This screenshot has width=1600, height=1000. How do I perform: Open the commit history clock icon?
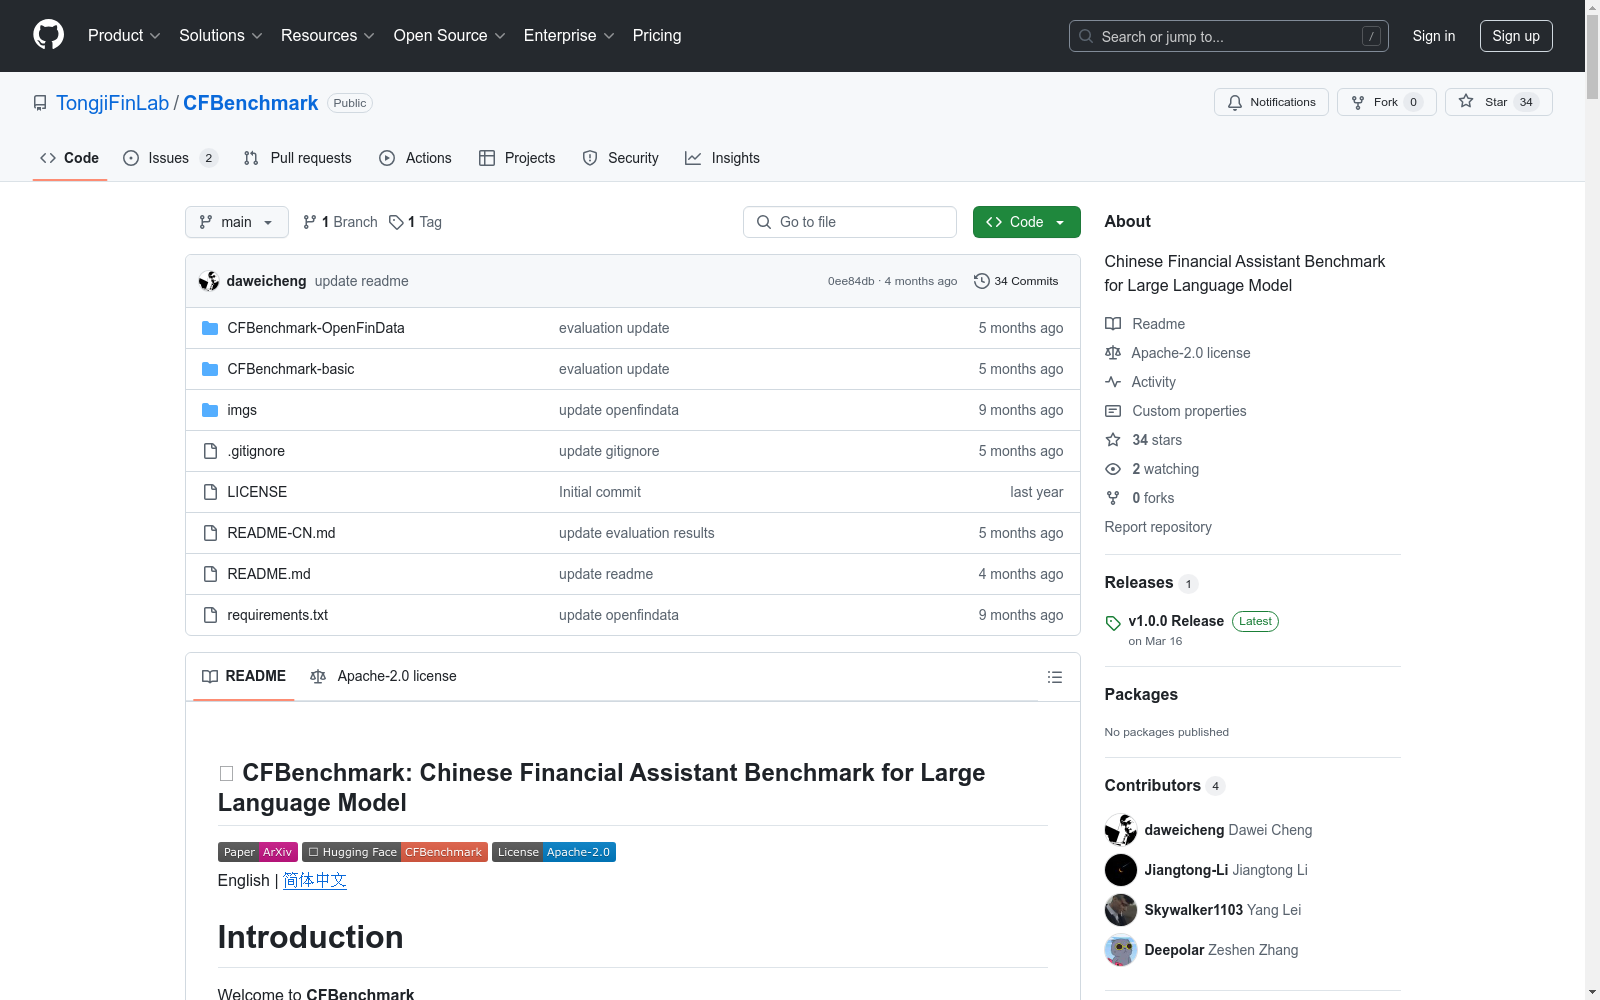click(982, 281)
